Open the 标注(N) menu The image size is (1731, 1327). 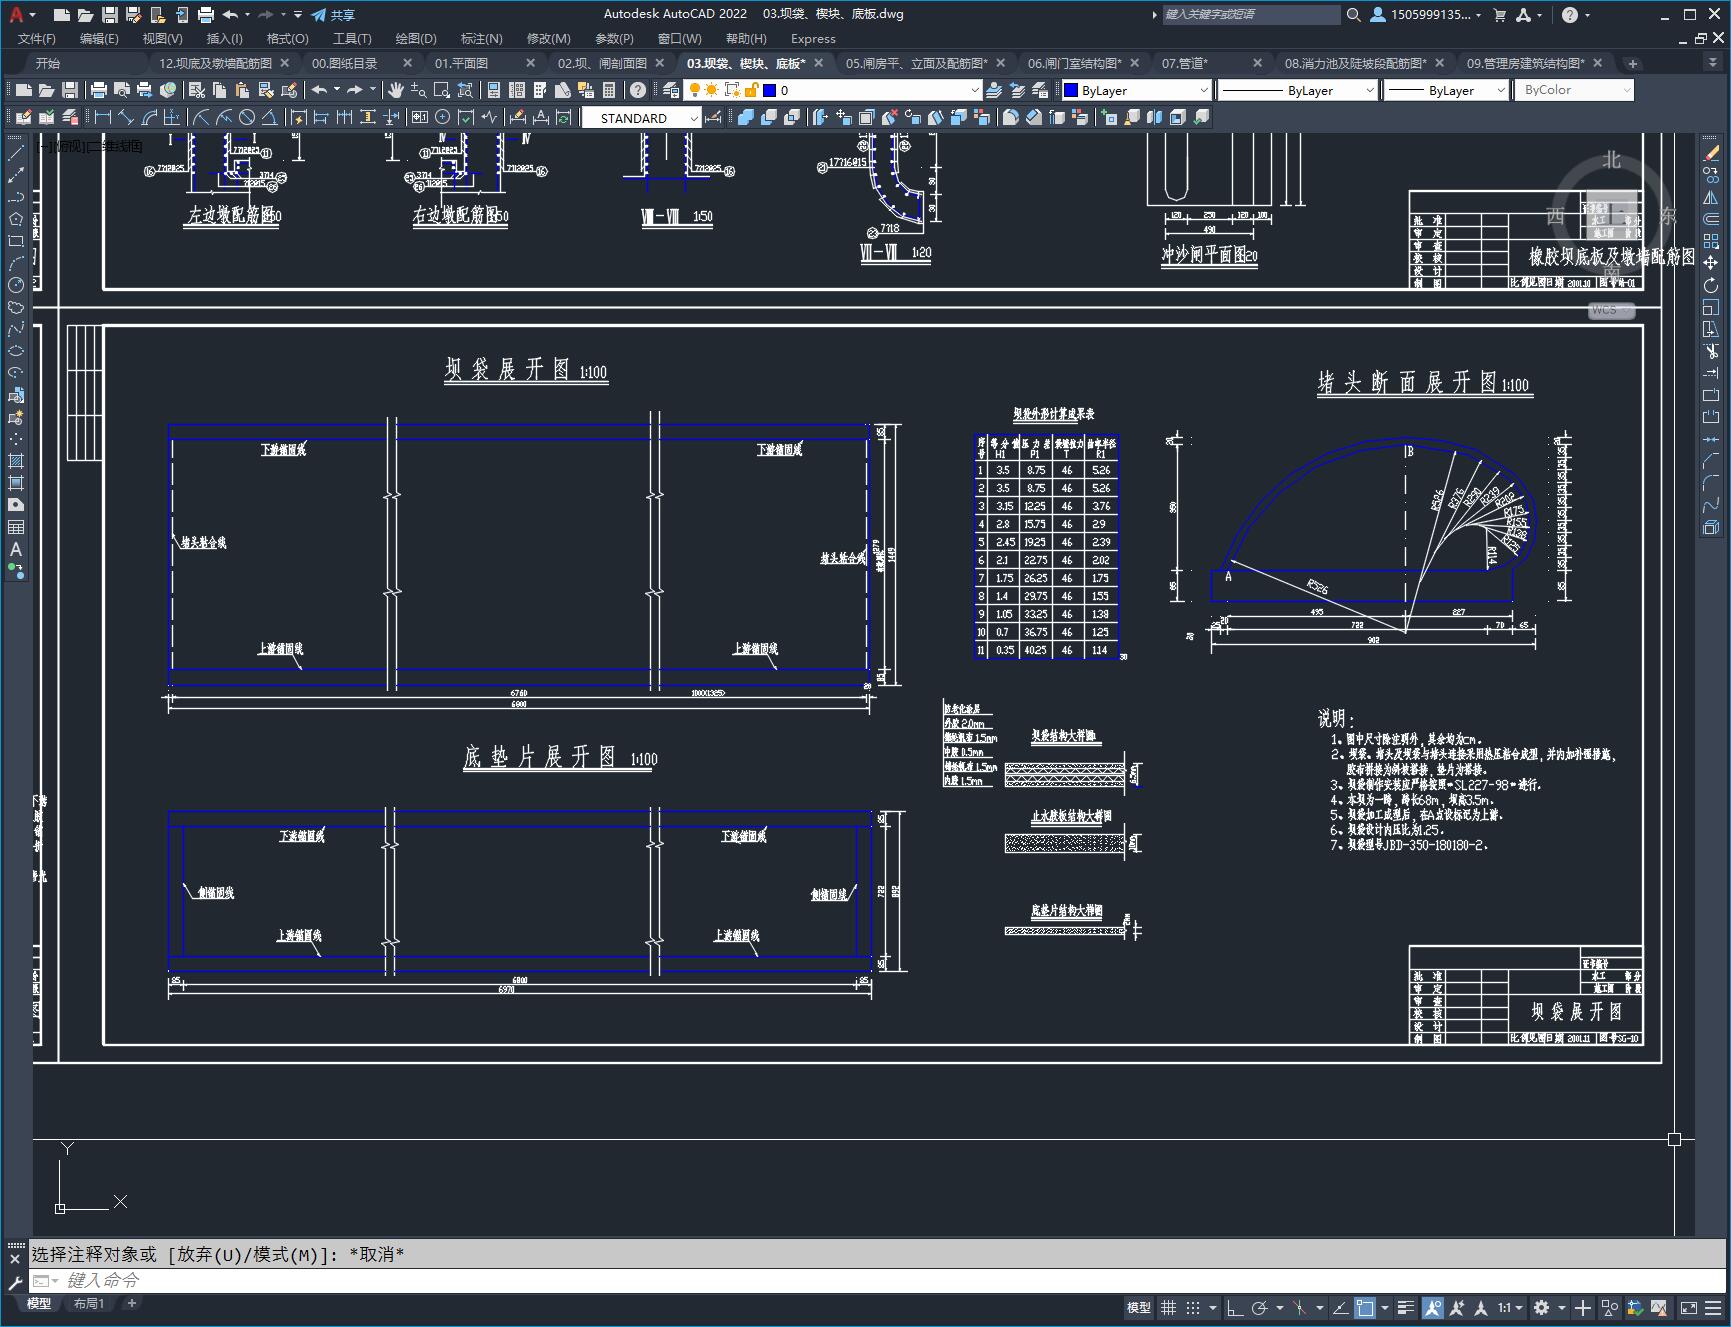[482, 38]
